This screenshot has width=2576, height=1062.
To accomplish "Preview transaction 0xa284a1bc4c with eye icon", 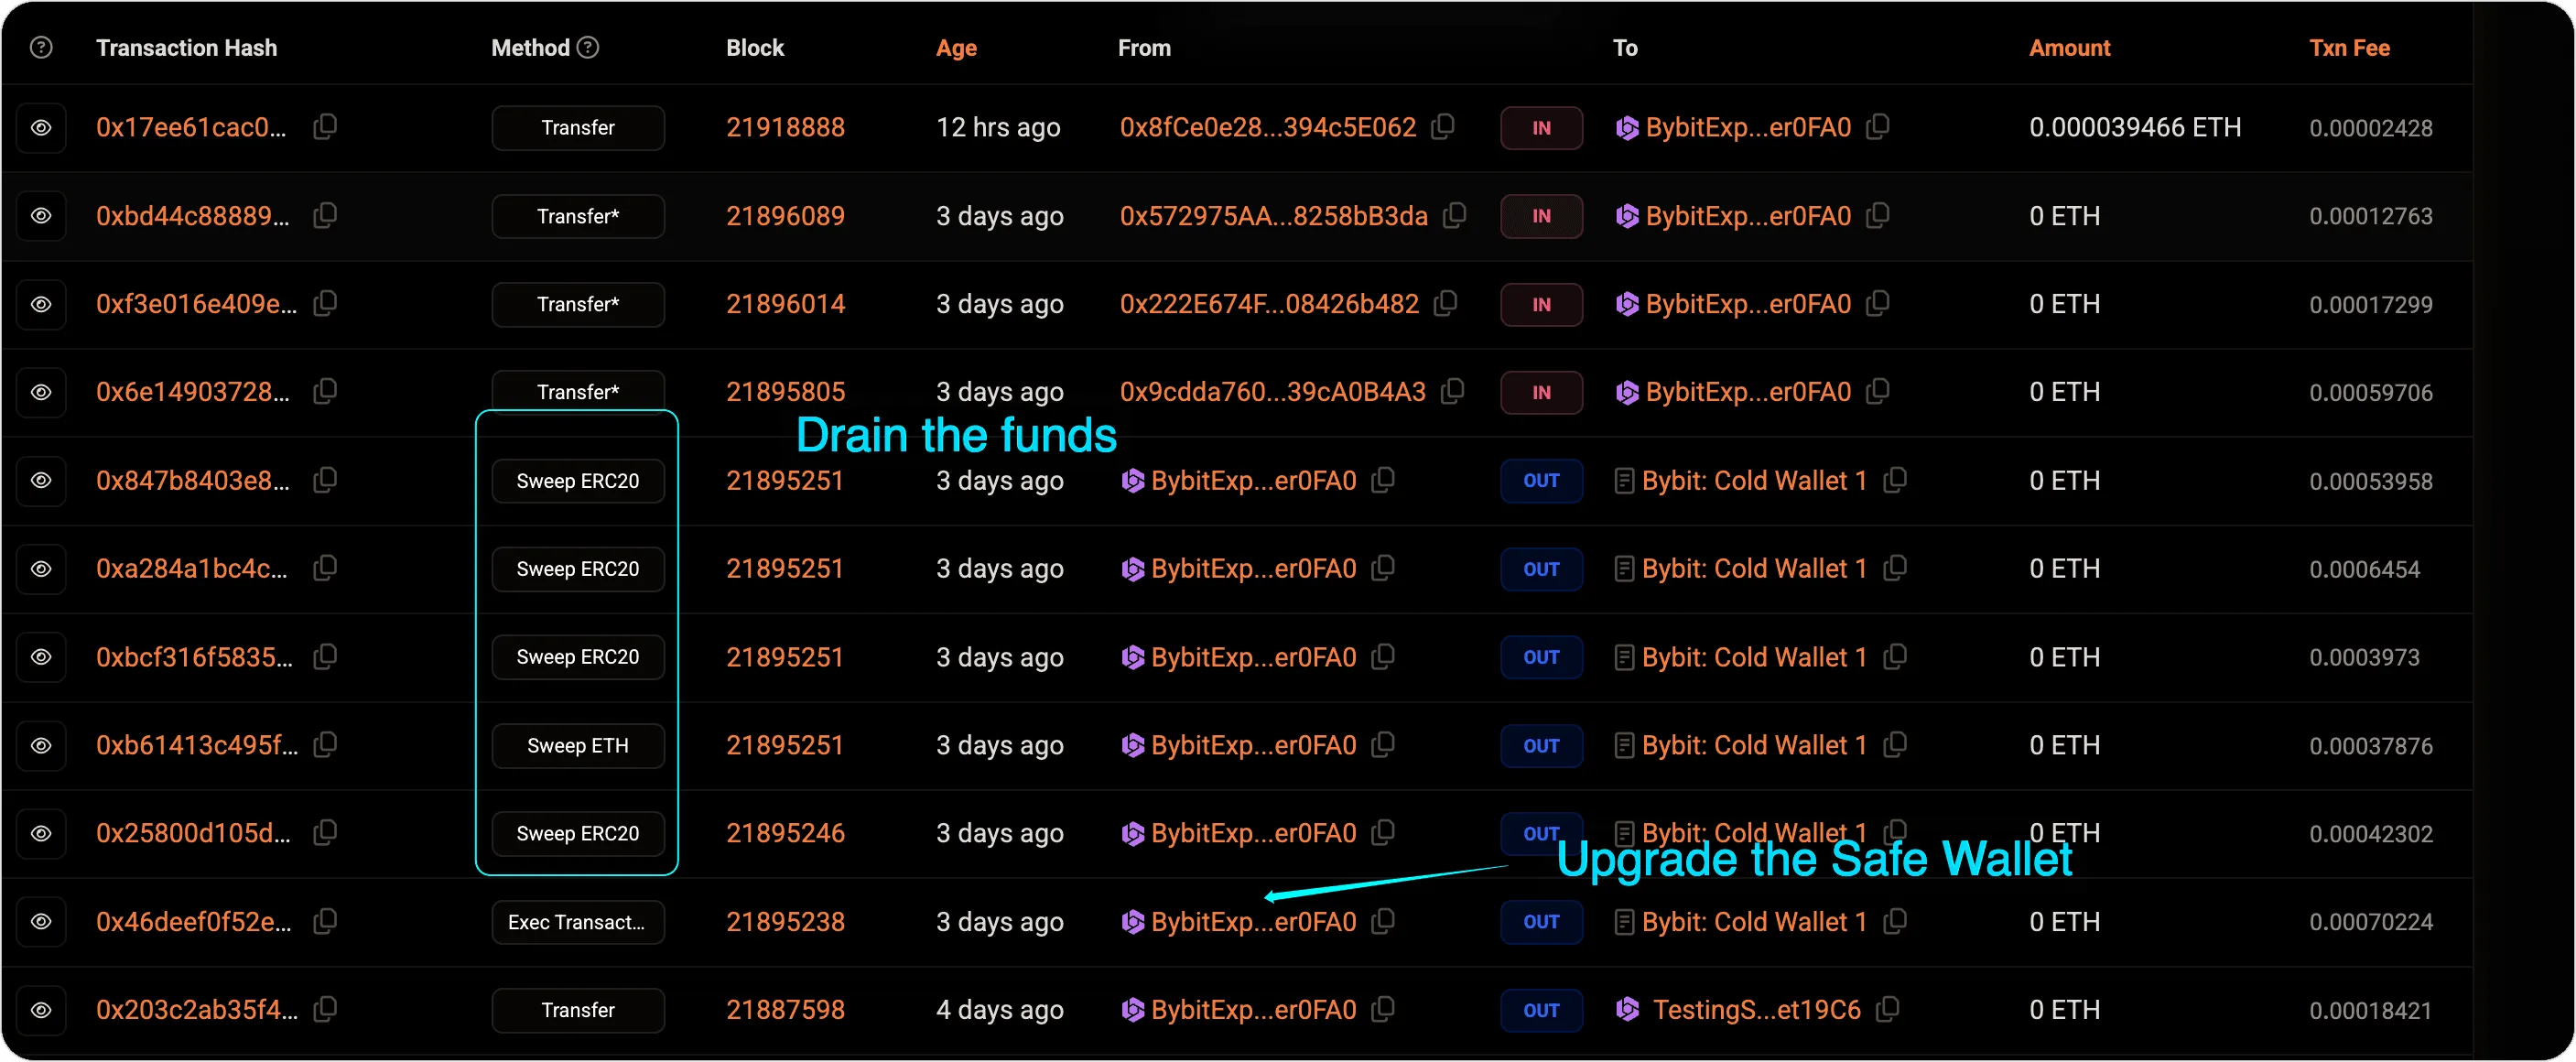I will (x=41, y=569).
